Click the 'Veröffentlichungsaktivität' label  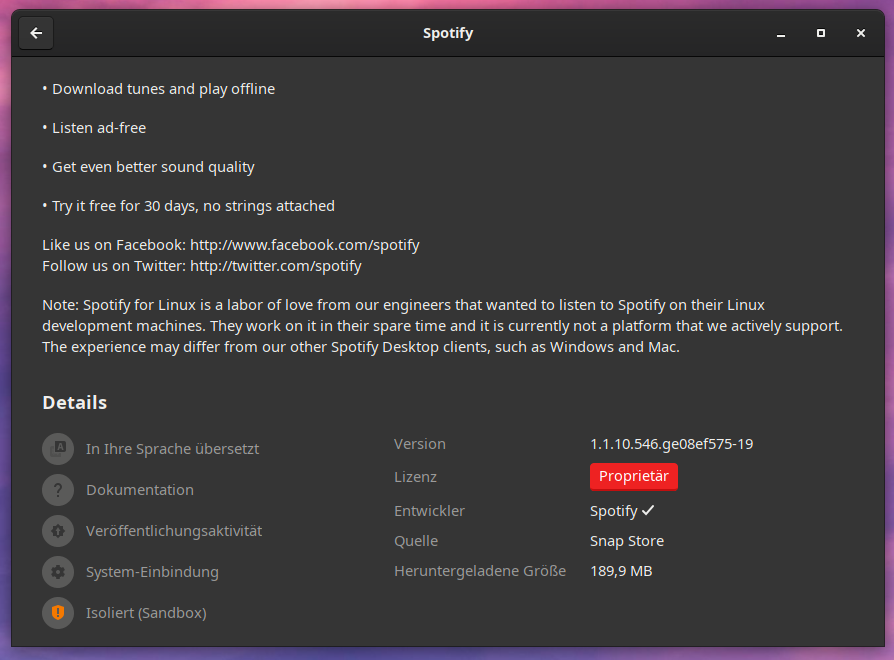pos(174,531)
